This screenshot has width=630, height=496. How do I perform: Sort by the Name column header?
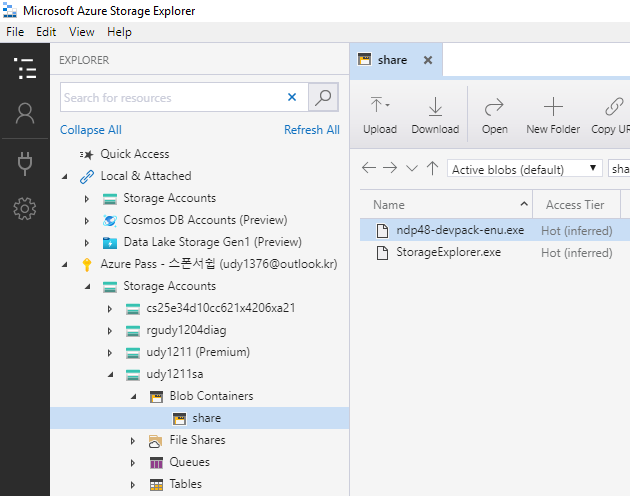click(x=446, y=205)
